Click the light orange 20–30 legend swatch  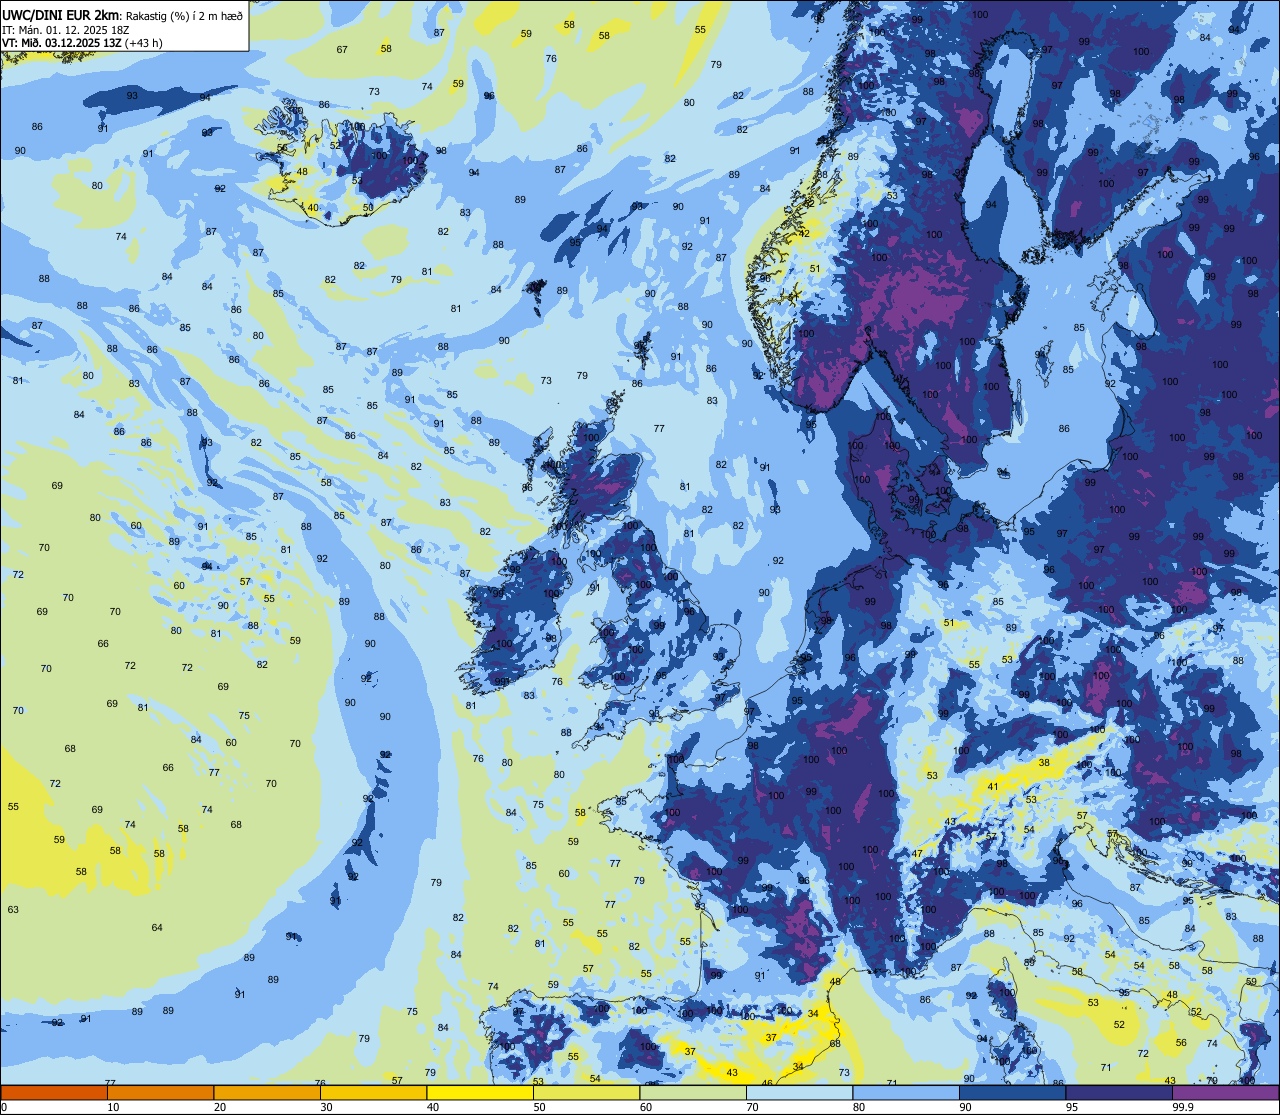pos(267,1092)
